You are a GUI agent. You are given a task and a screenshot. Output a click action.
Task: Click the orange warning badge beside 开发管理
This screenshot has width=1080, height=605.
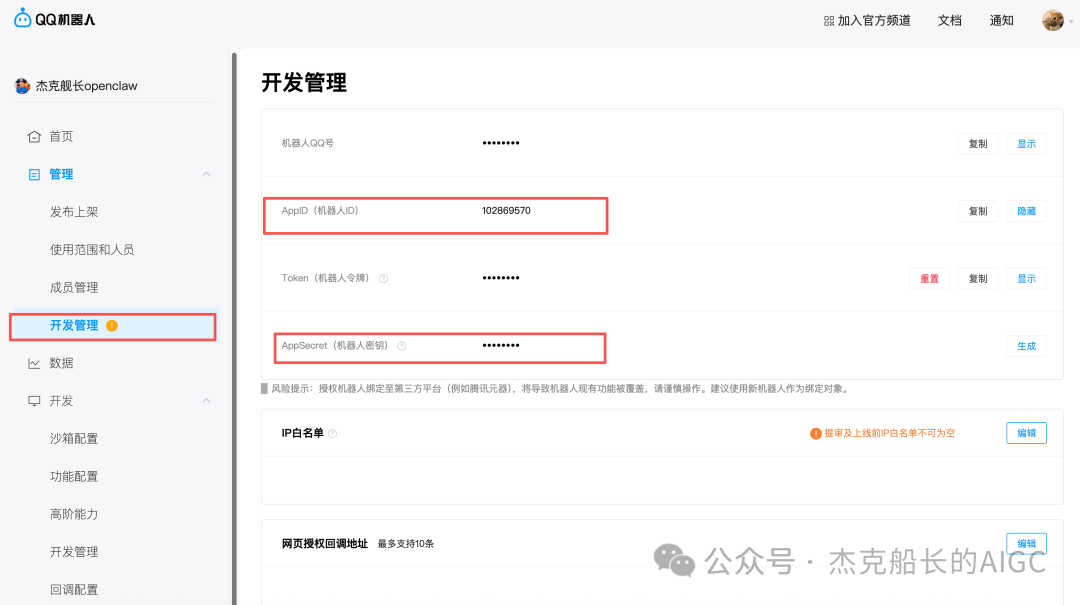pyautogui.click(x=112, y=325)
